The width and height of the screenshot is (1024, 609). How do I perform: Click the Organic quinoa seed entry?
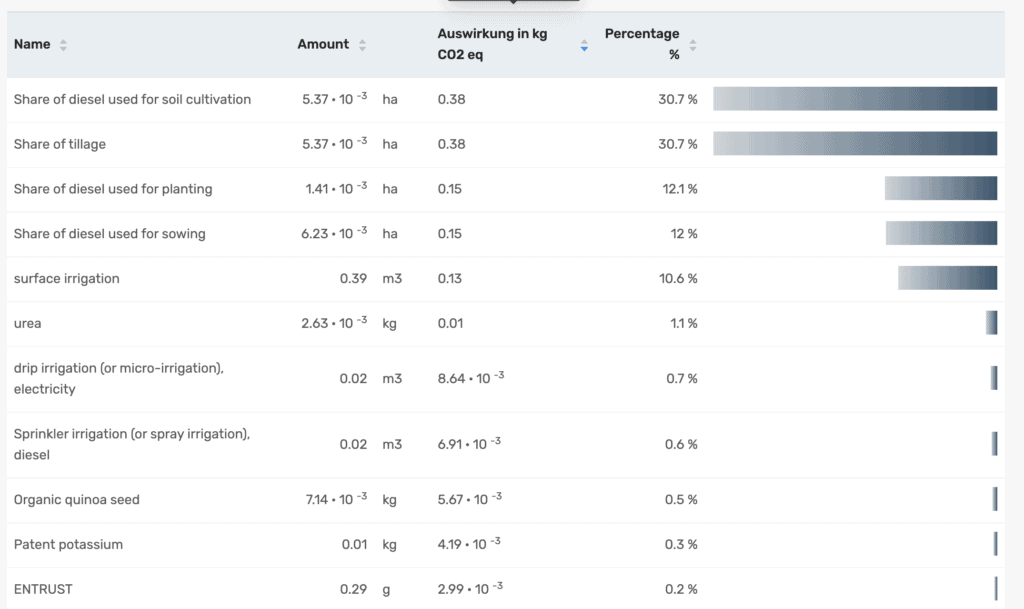point(77,499)
